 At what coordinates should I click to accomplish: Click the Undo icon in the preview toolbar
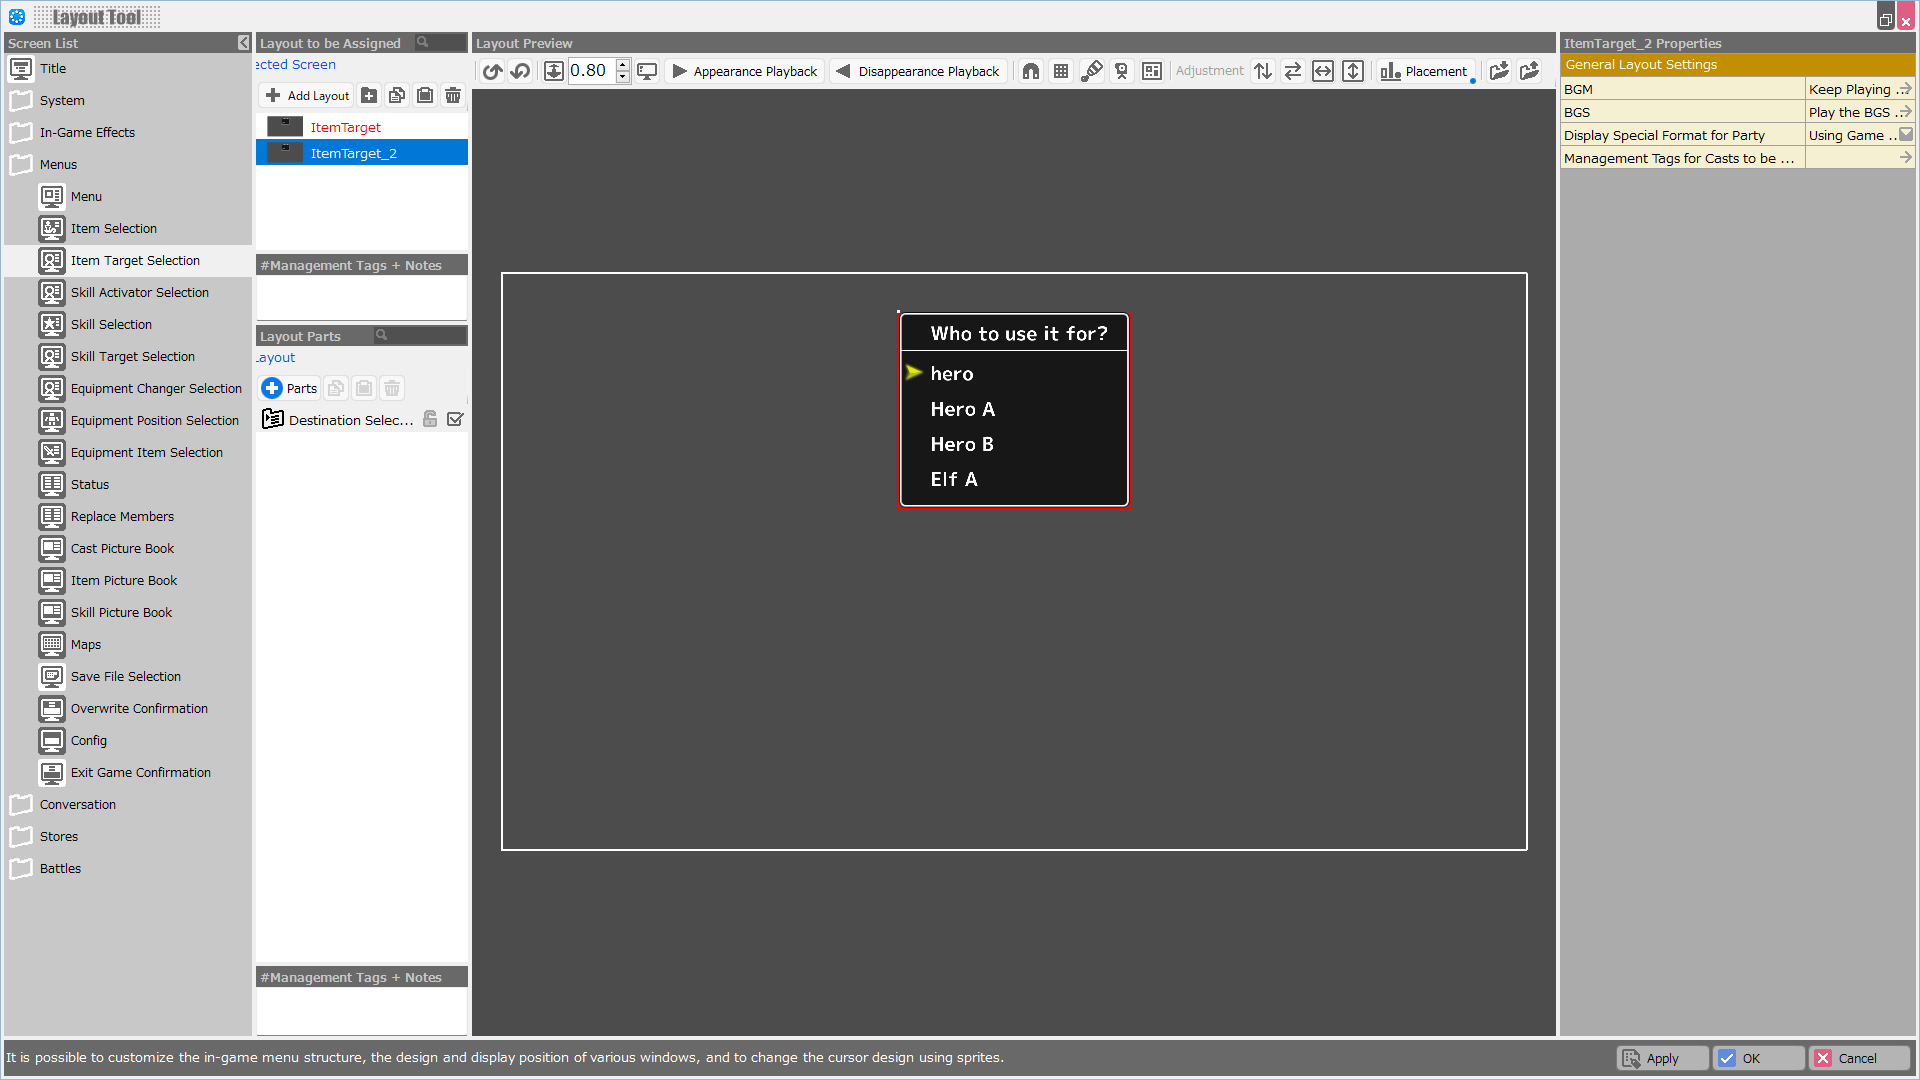click(x=520, y=70)
